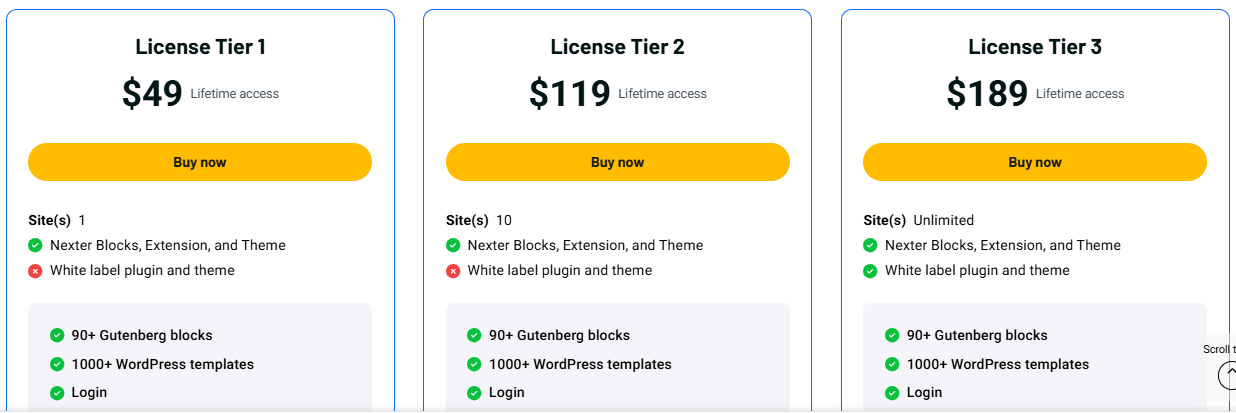
Task: Click green check beside White label in Tier 3
Action: 870,271
